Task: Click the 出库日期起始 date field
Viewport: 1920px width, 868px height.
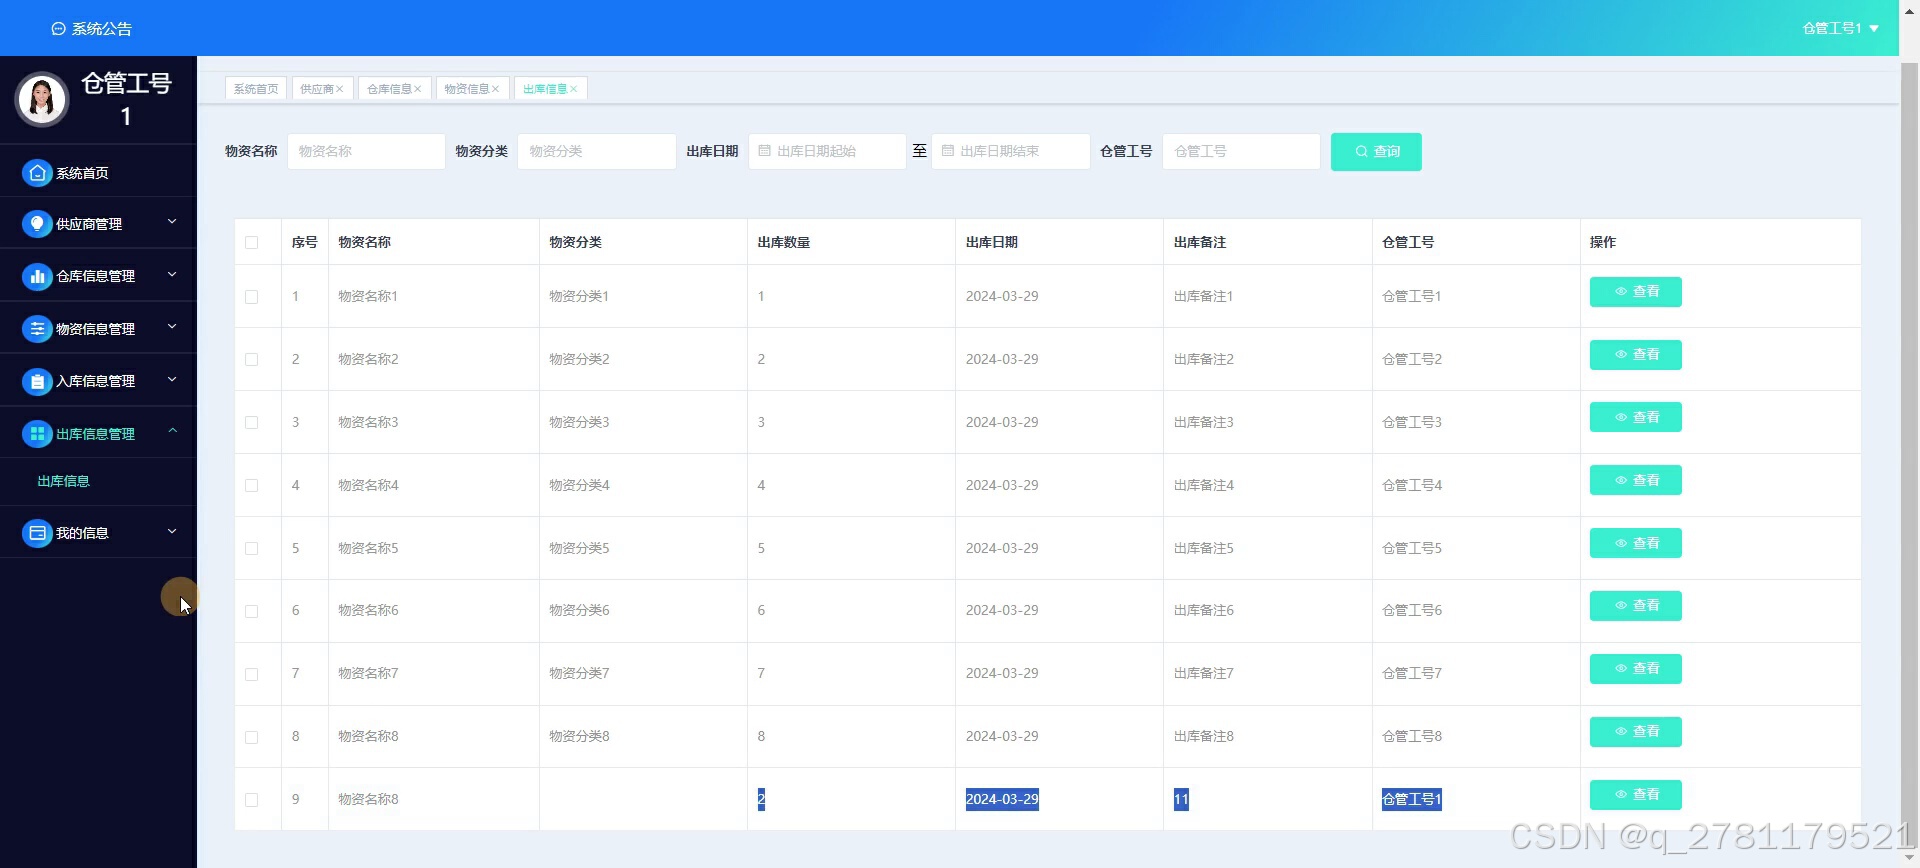Action: coord(827,151)
